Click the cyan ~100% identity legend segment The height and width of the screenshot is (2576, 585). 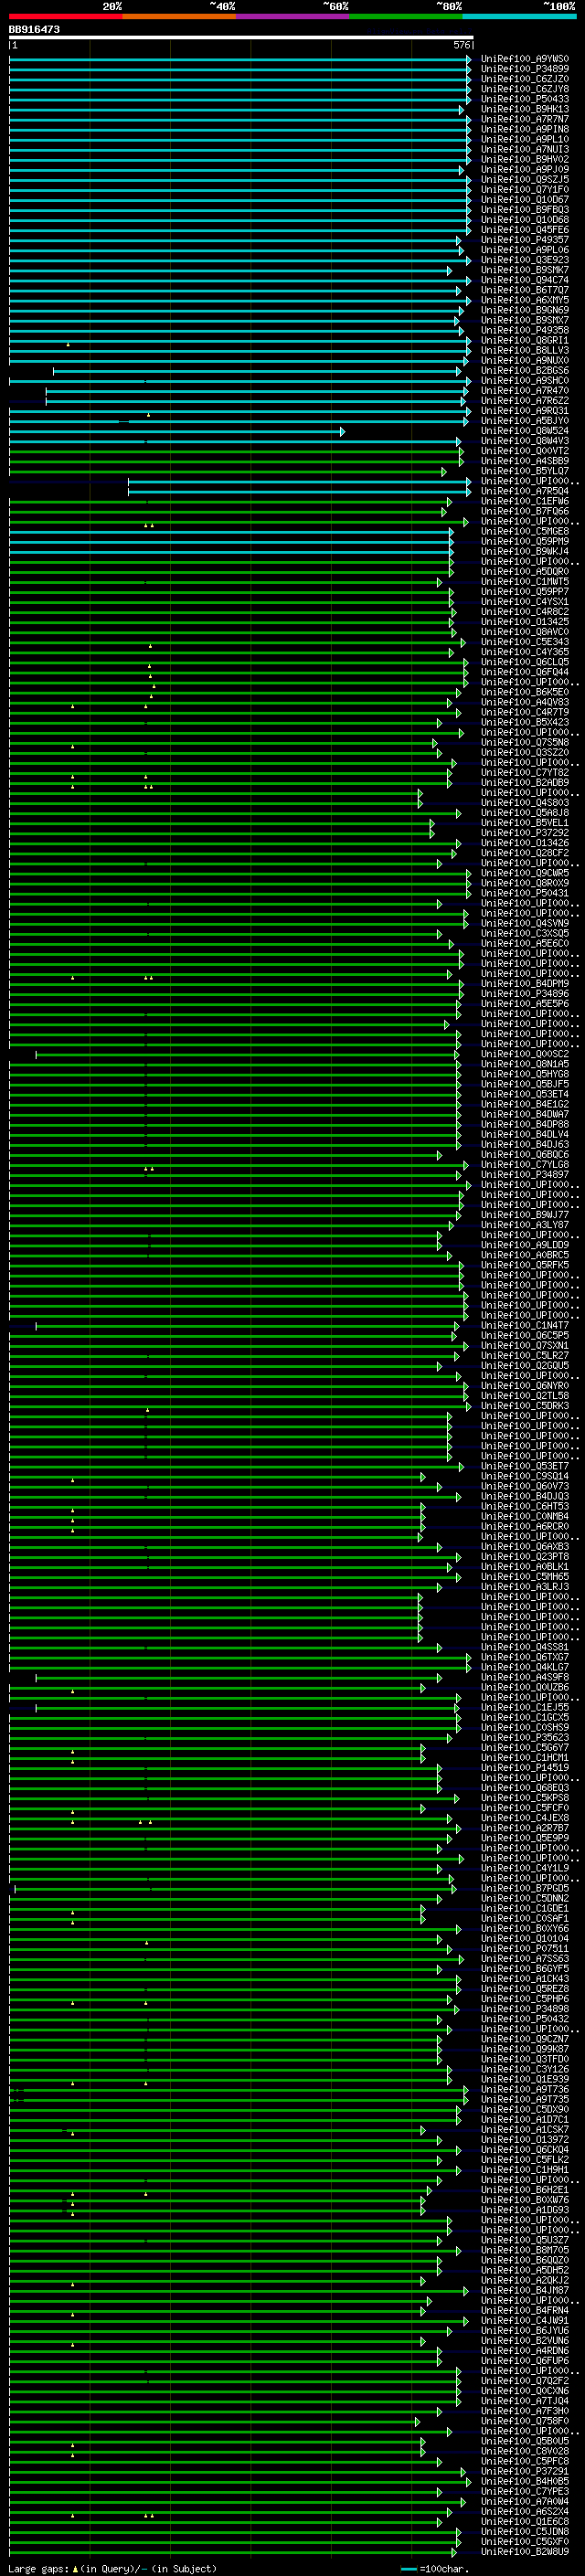pos(519,16)
